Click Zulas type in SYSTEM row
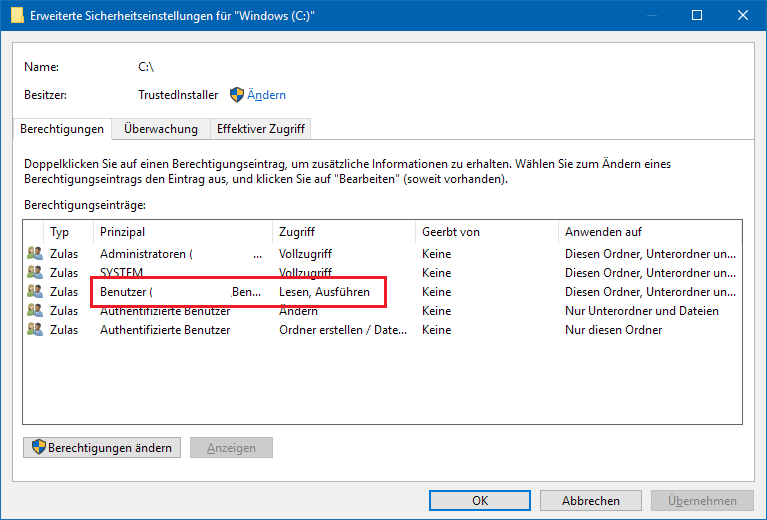The width and height of the screenshot is (767, 520). [64, 272]
